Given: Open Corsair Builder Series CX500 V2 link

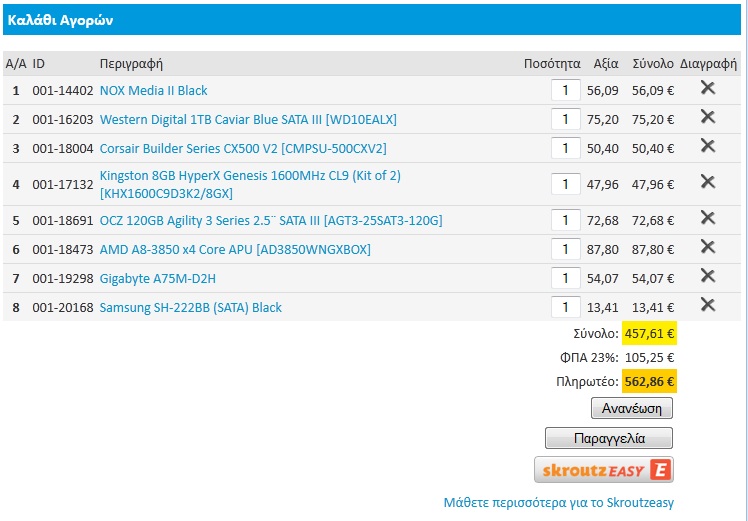Looking at the screenshot, I should point(243,148).
